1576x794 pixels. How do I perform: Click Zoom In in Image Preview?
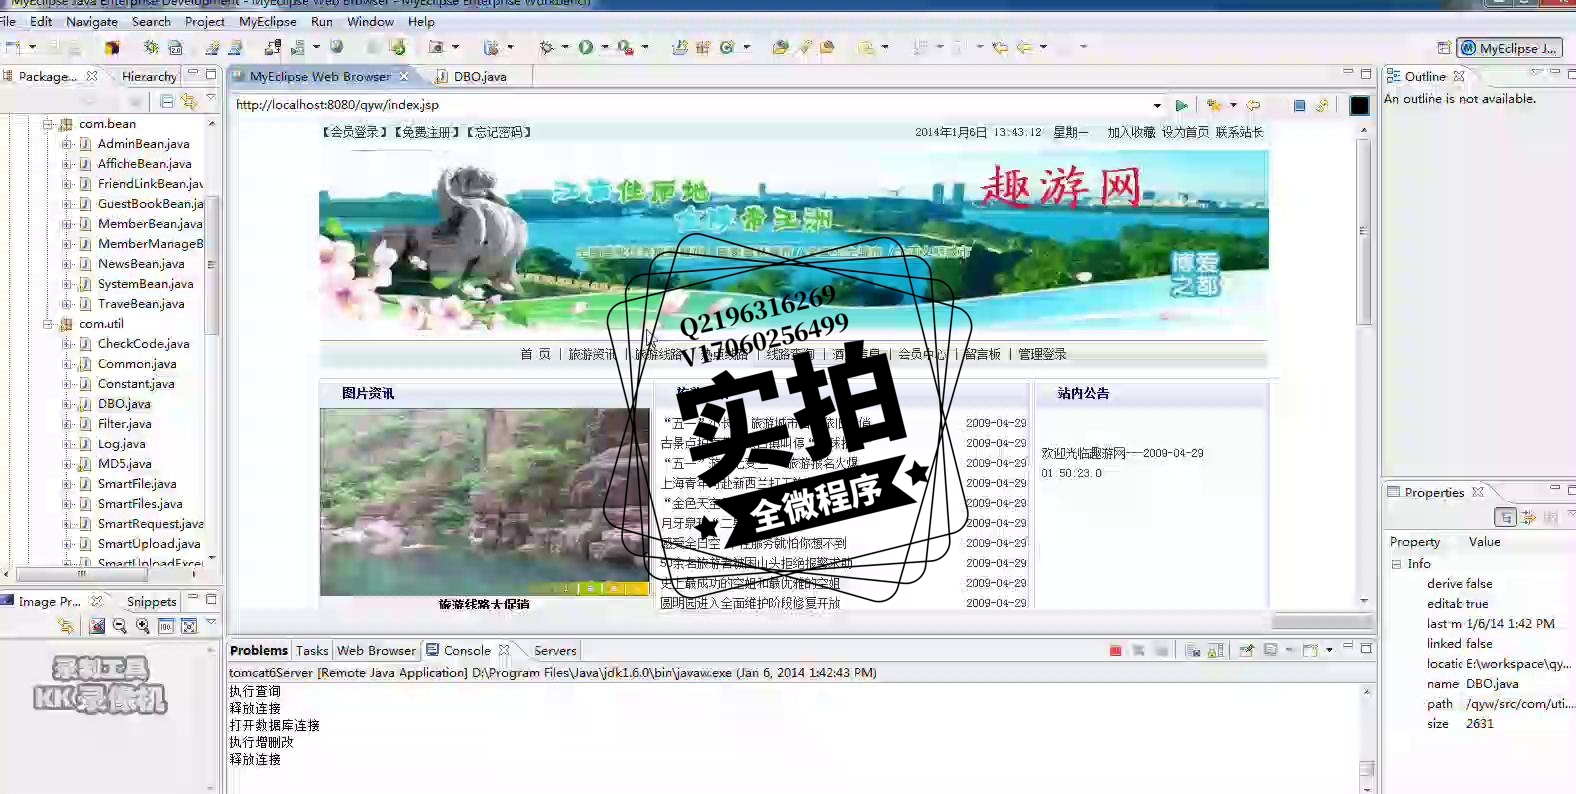pos(143,626)
